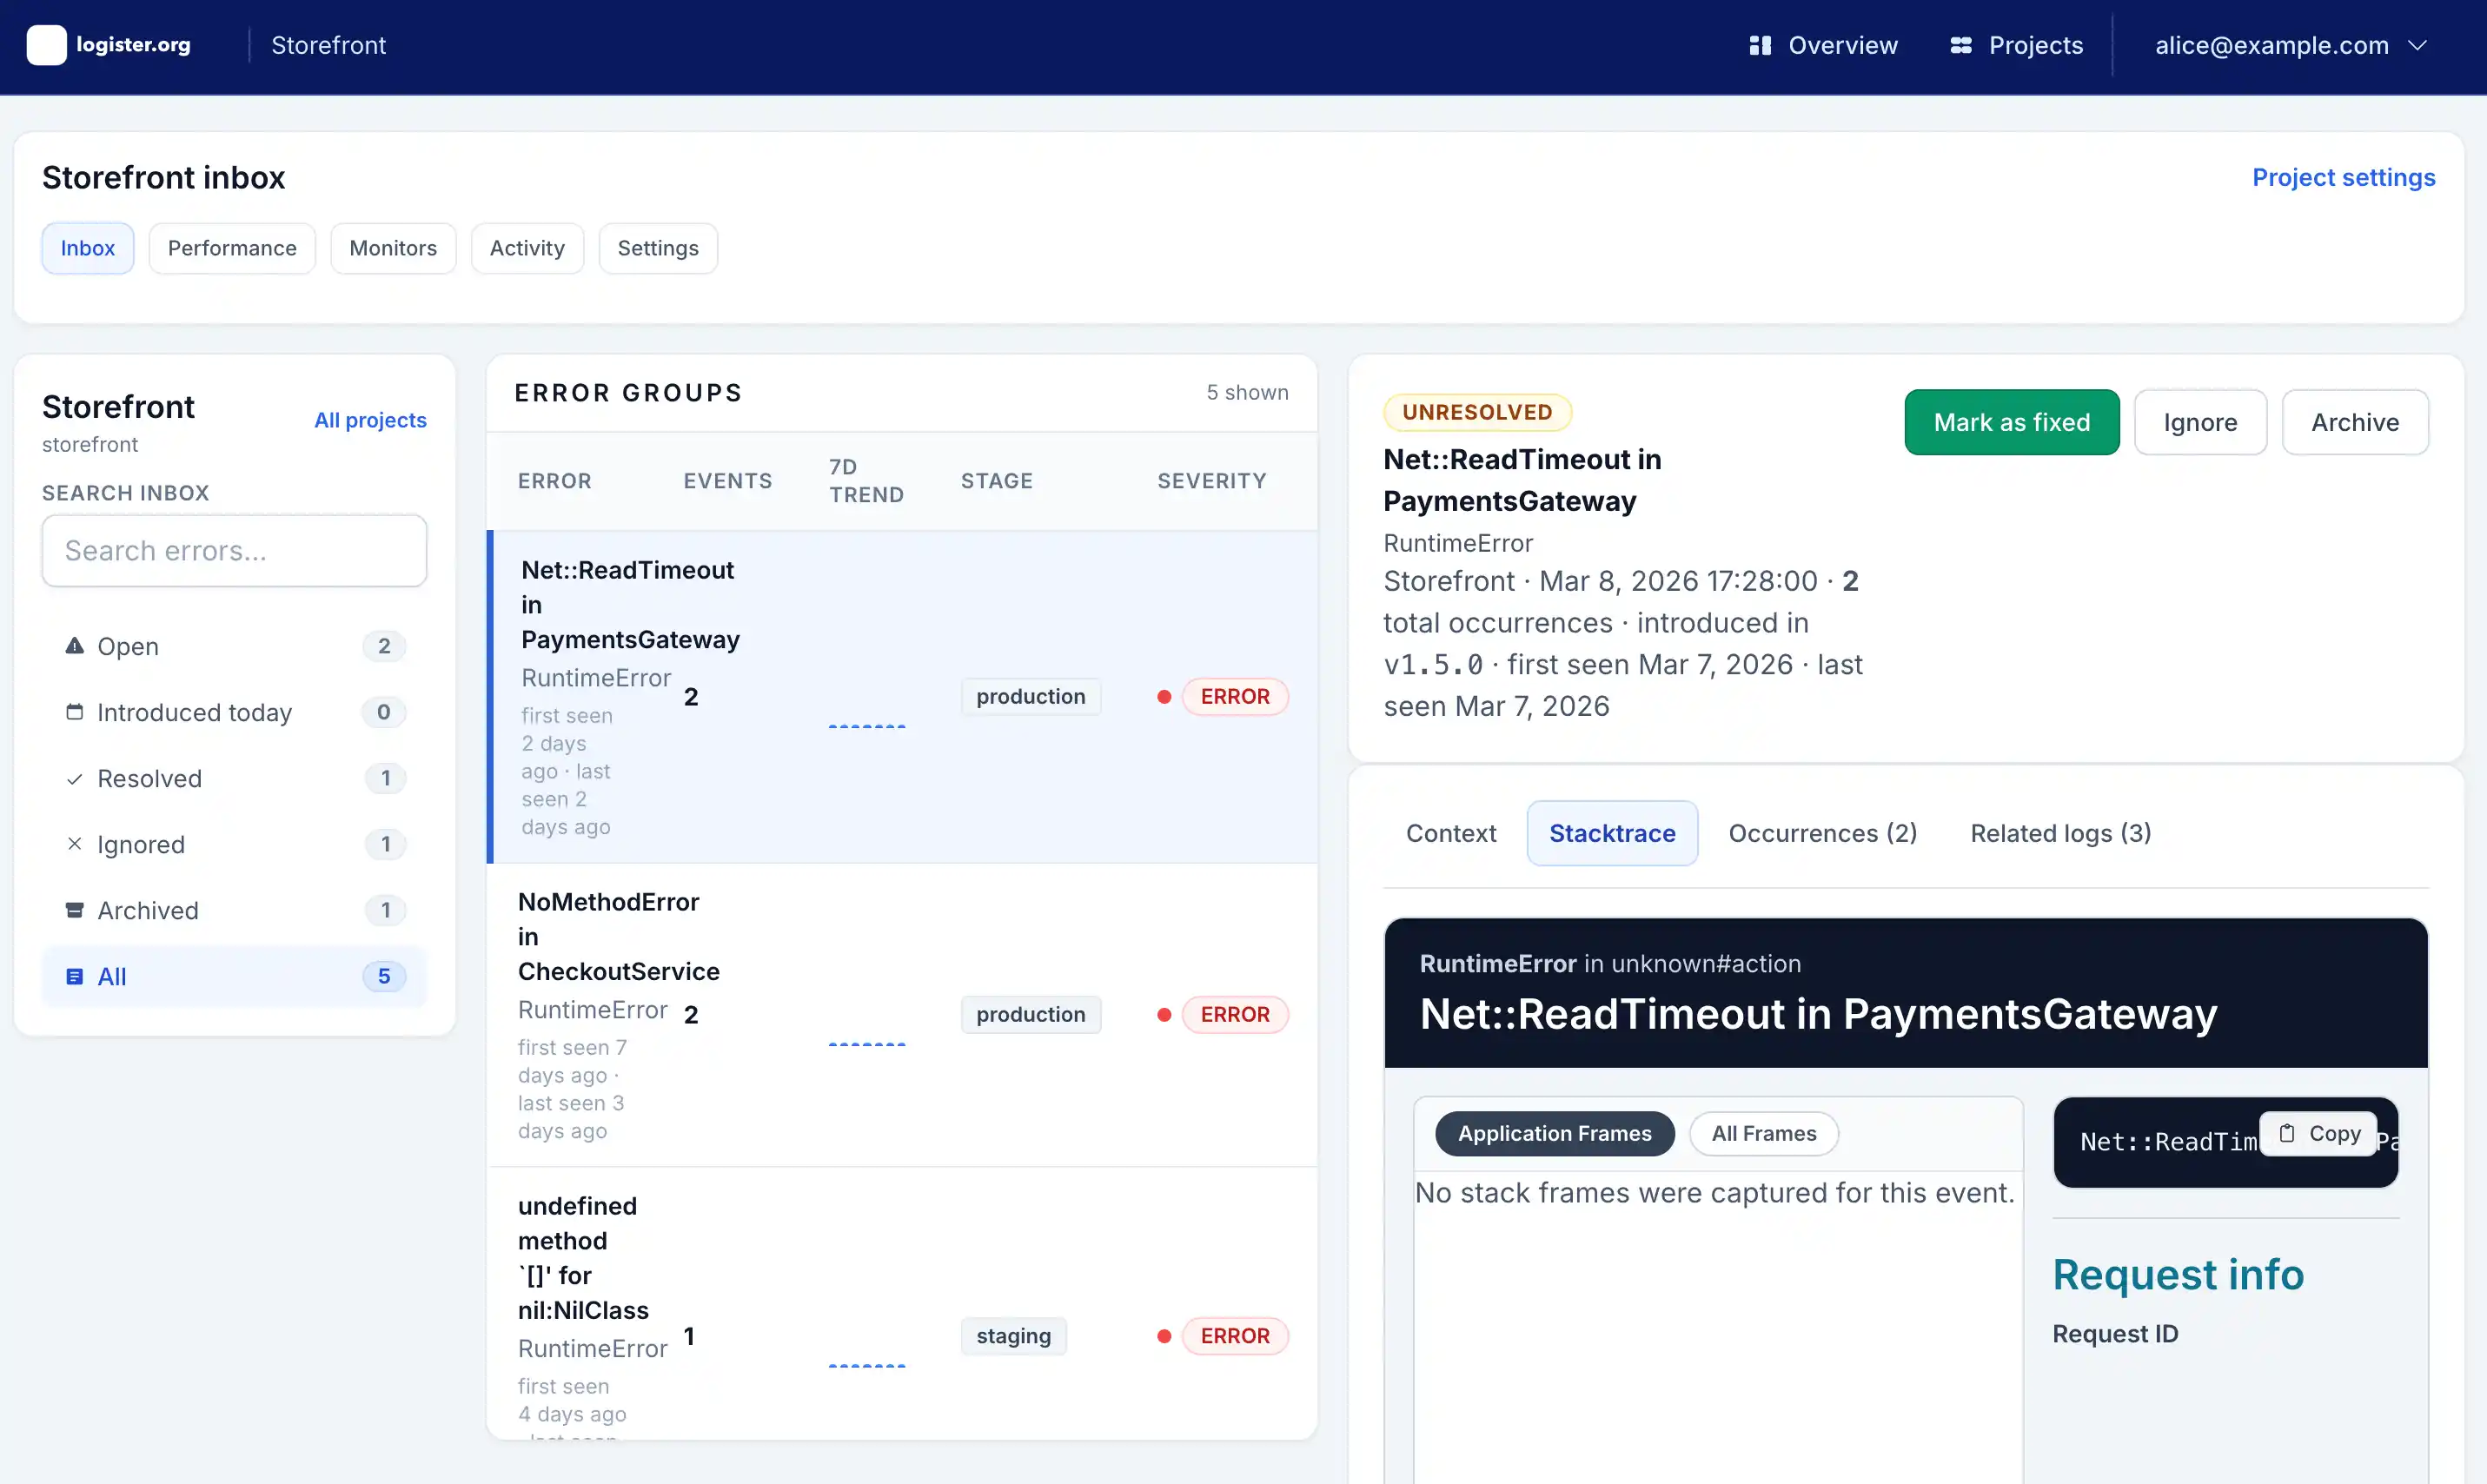The height and width of the screenshot is (1484, 2487).
Task: Click the Projects grid icon
Action: [1962, 45]
